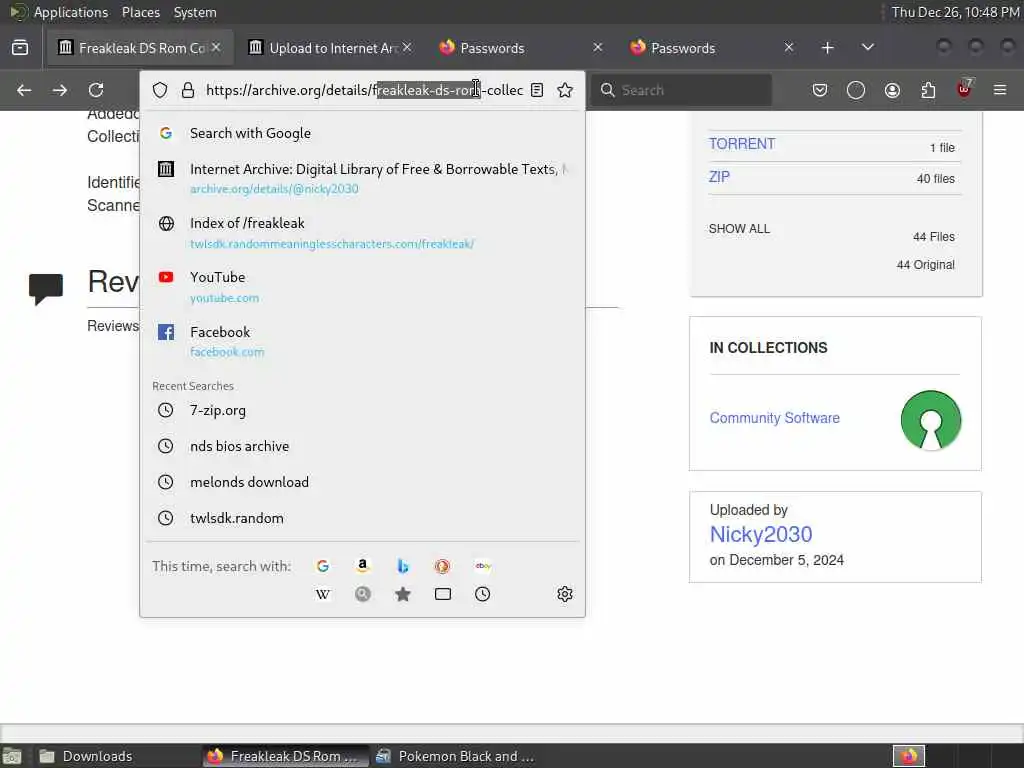
Task: Reload the current page
Action: tap(96, 90)
